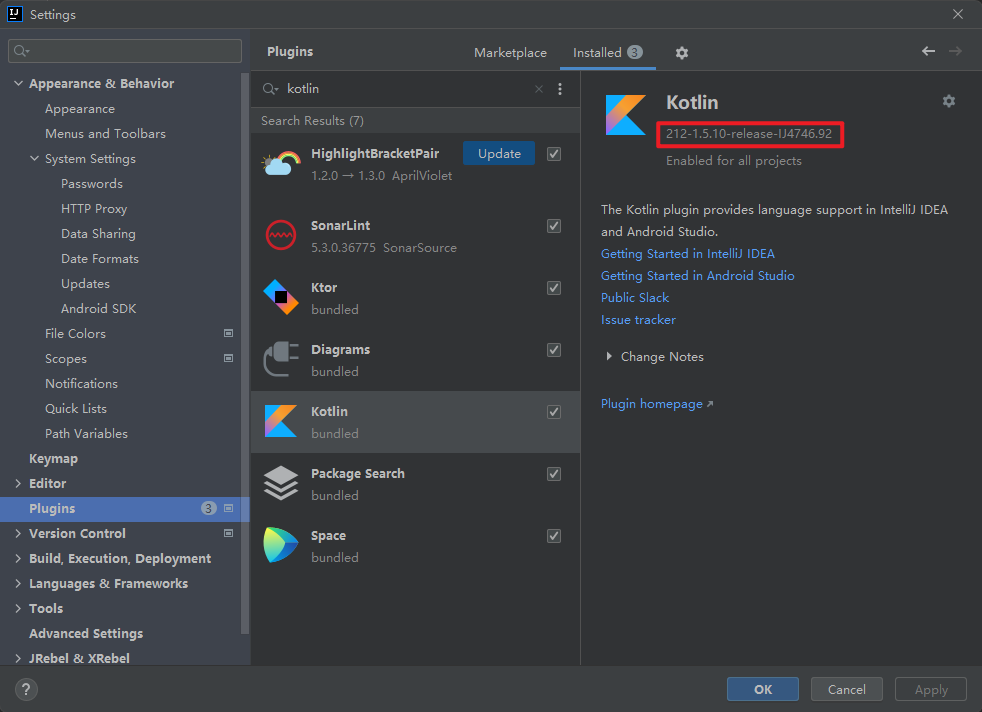Viewport: 982px width, 712px height.
Task: Expand Languages & Frameworks node
Action: (x=18, y=584)
